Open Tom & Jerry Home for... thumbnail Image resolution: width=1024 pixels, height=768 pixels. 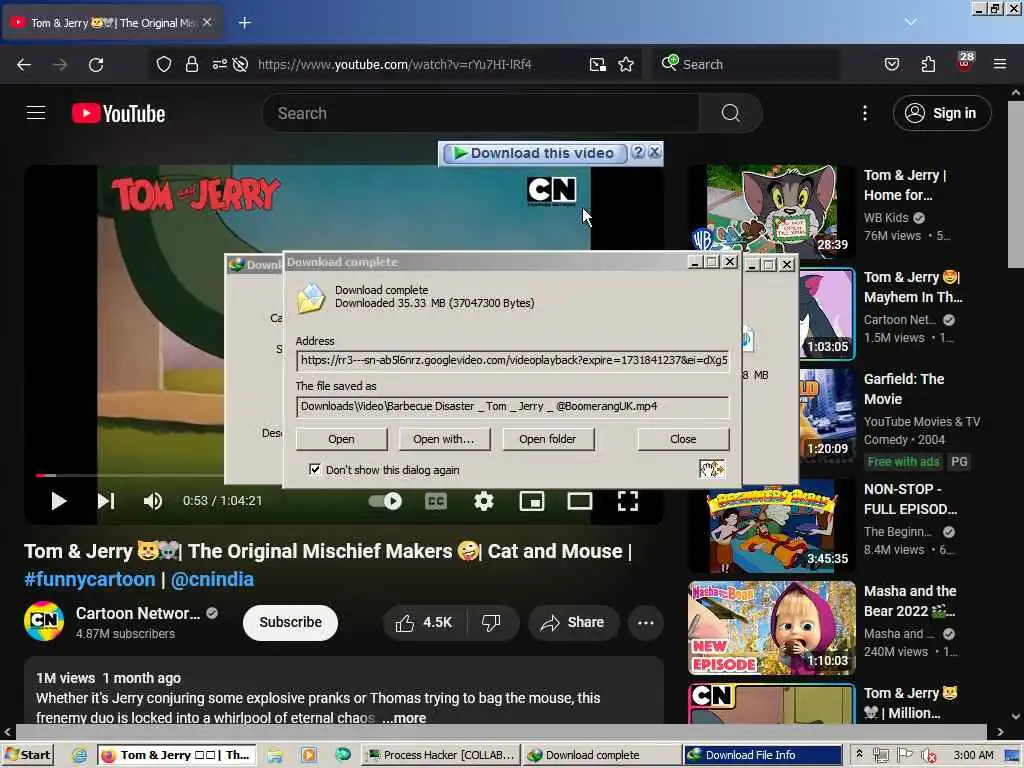tap(772, 210)
